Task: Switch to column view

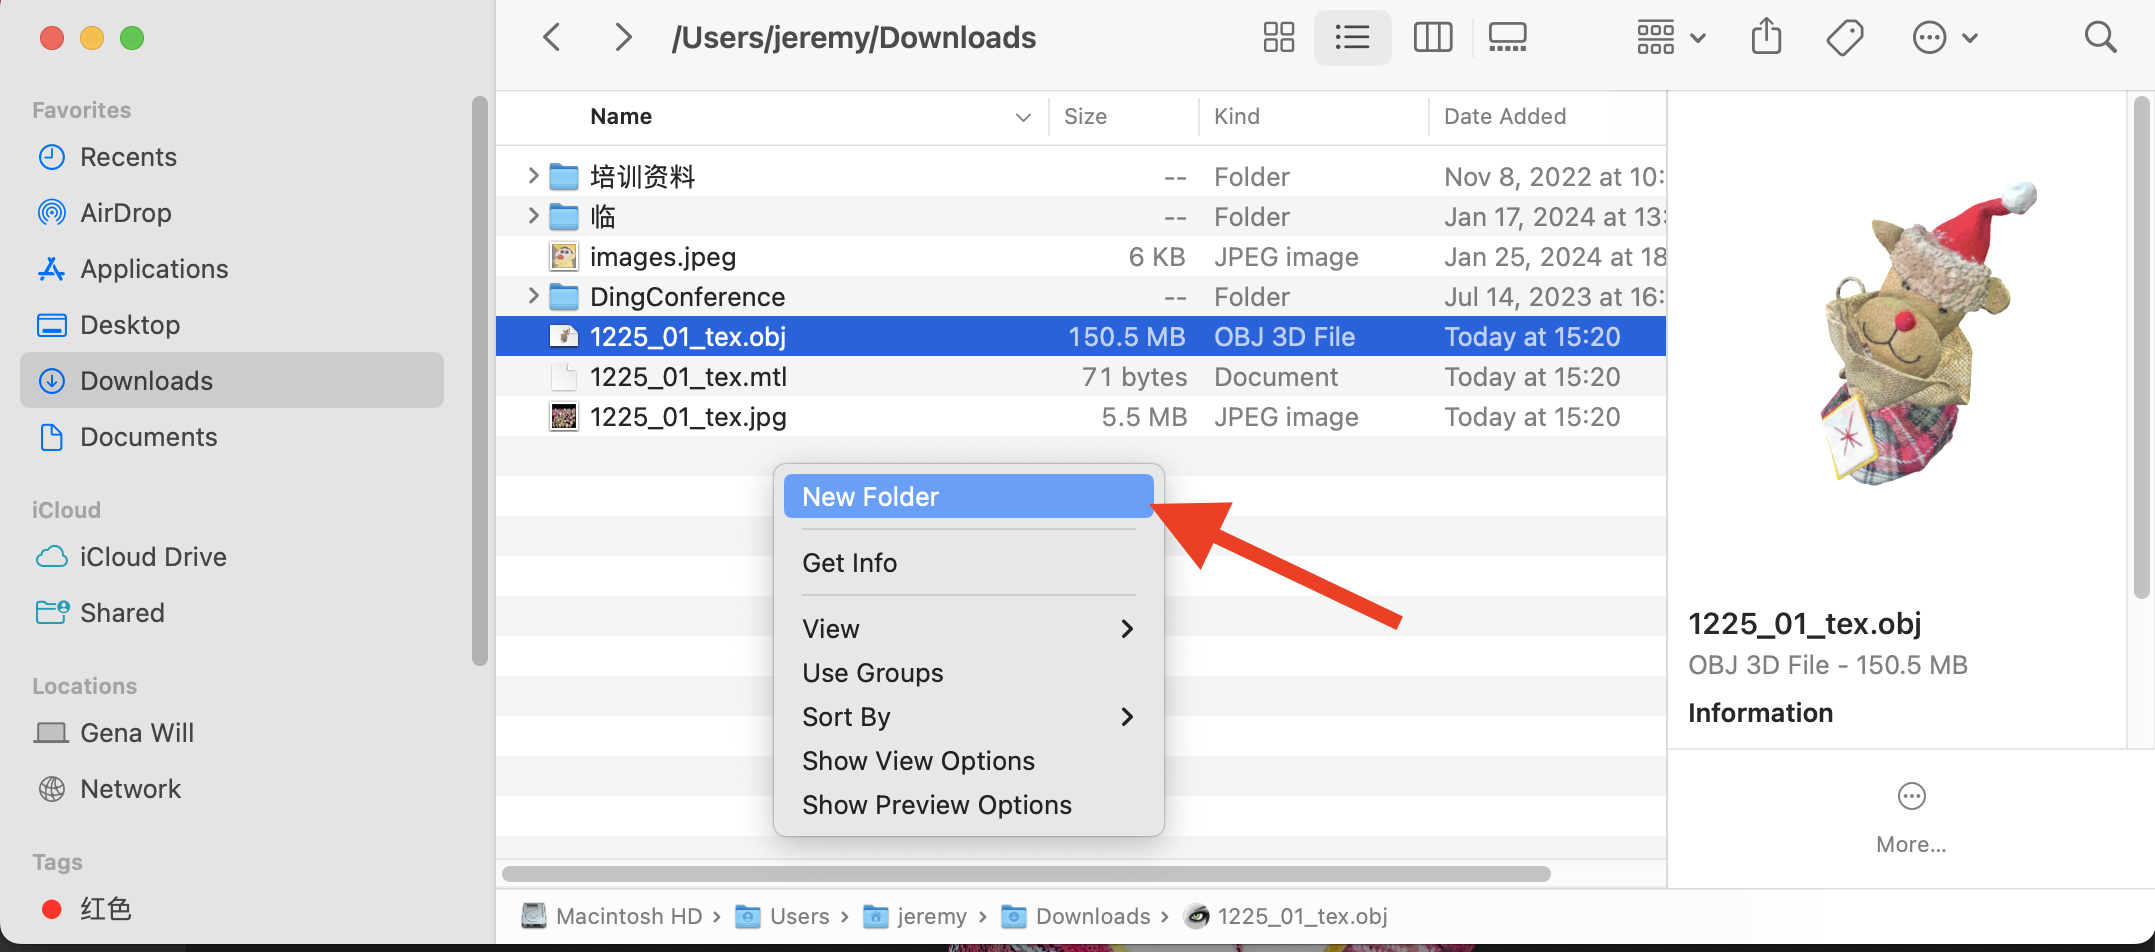Action: [x=1432, y=38]
